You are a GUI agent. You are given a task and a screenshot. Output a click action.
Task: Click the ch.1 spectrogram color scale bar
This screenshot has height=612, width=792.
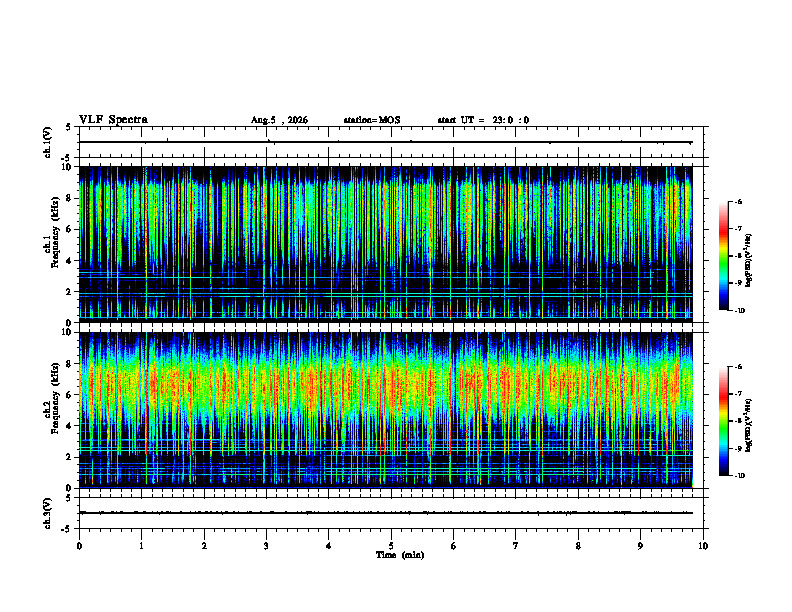[723, 256]
